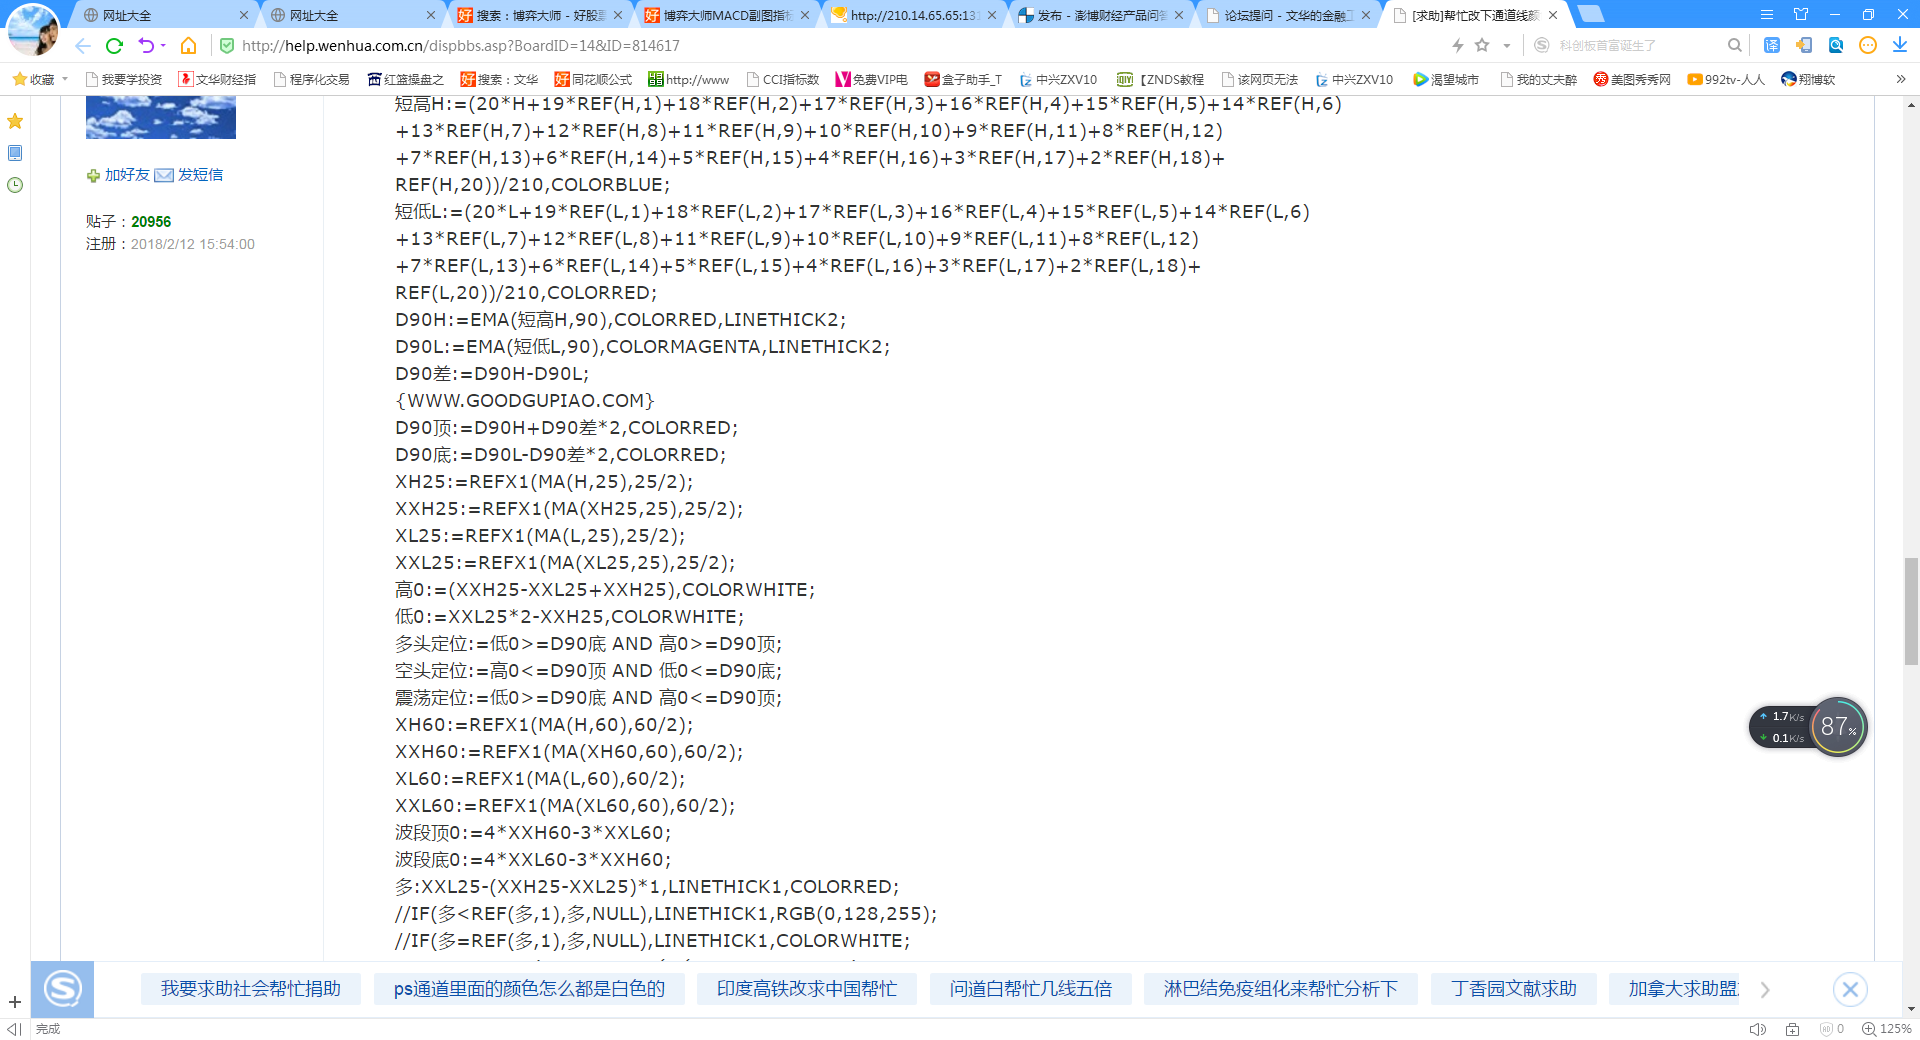
Task: Toggle the bookmark star for current page
Action: click(1482, 45)
